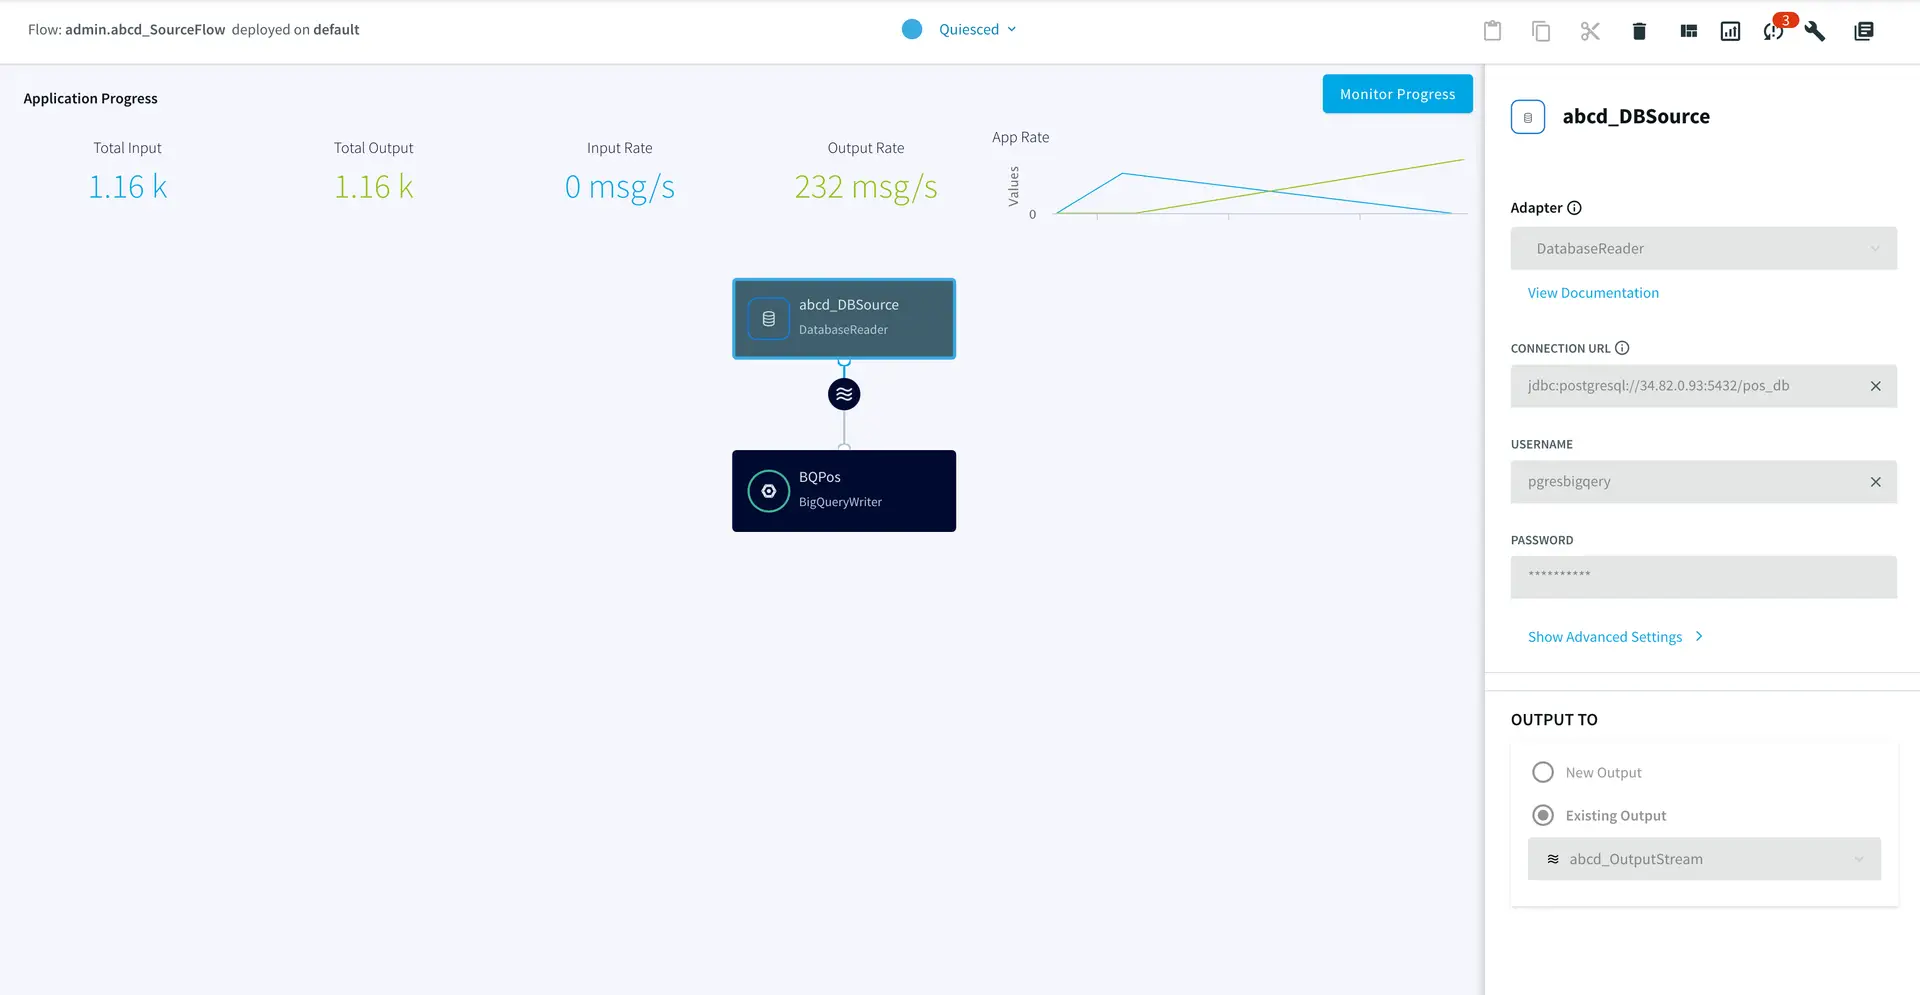Select the BQPos BigQueryWriter node
The width and height of the screenshot is (1920, 995).
[844, 490]
